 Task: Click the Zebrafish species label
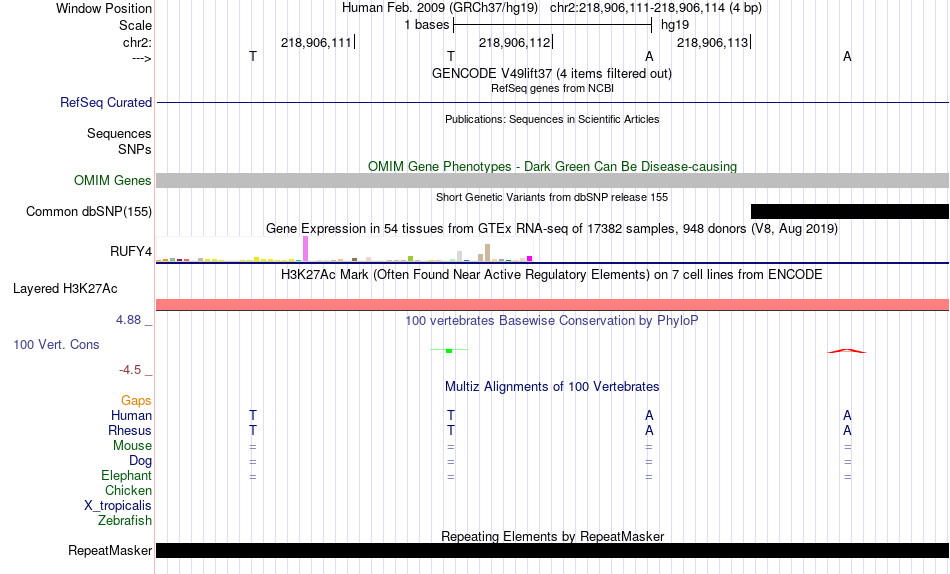point(125,520)
